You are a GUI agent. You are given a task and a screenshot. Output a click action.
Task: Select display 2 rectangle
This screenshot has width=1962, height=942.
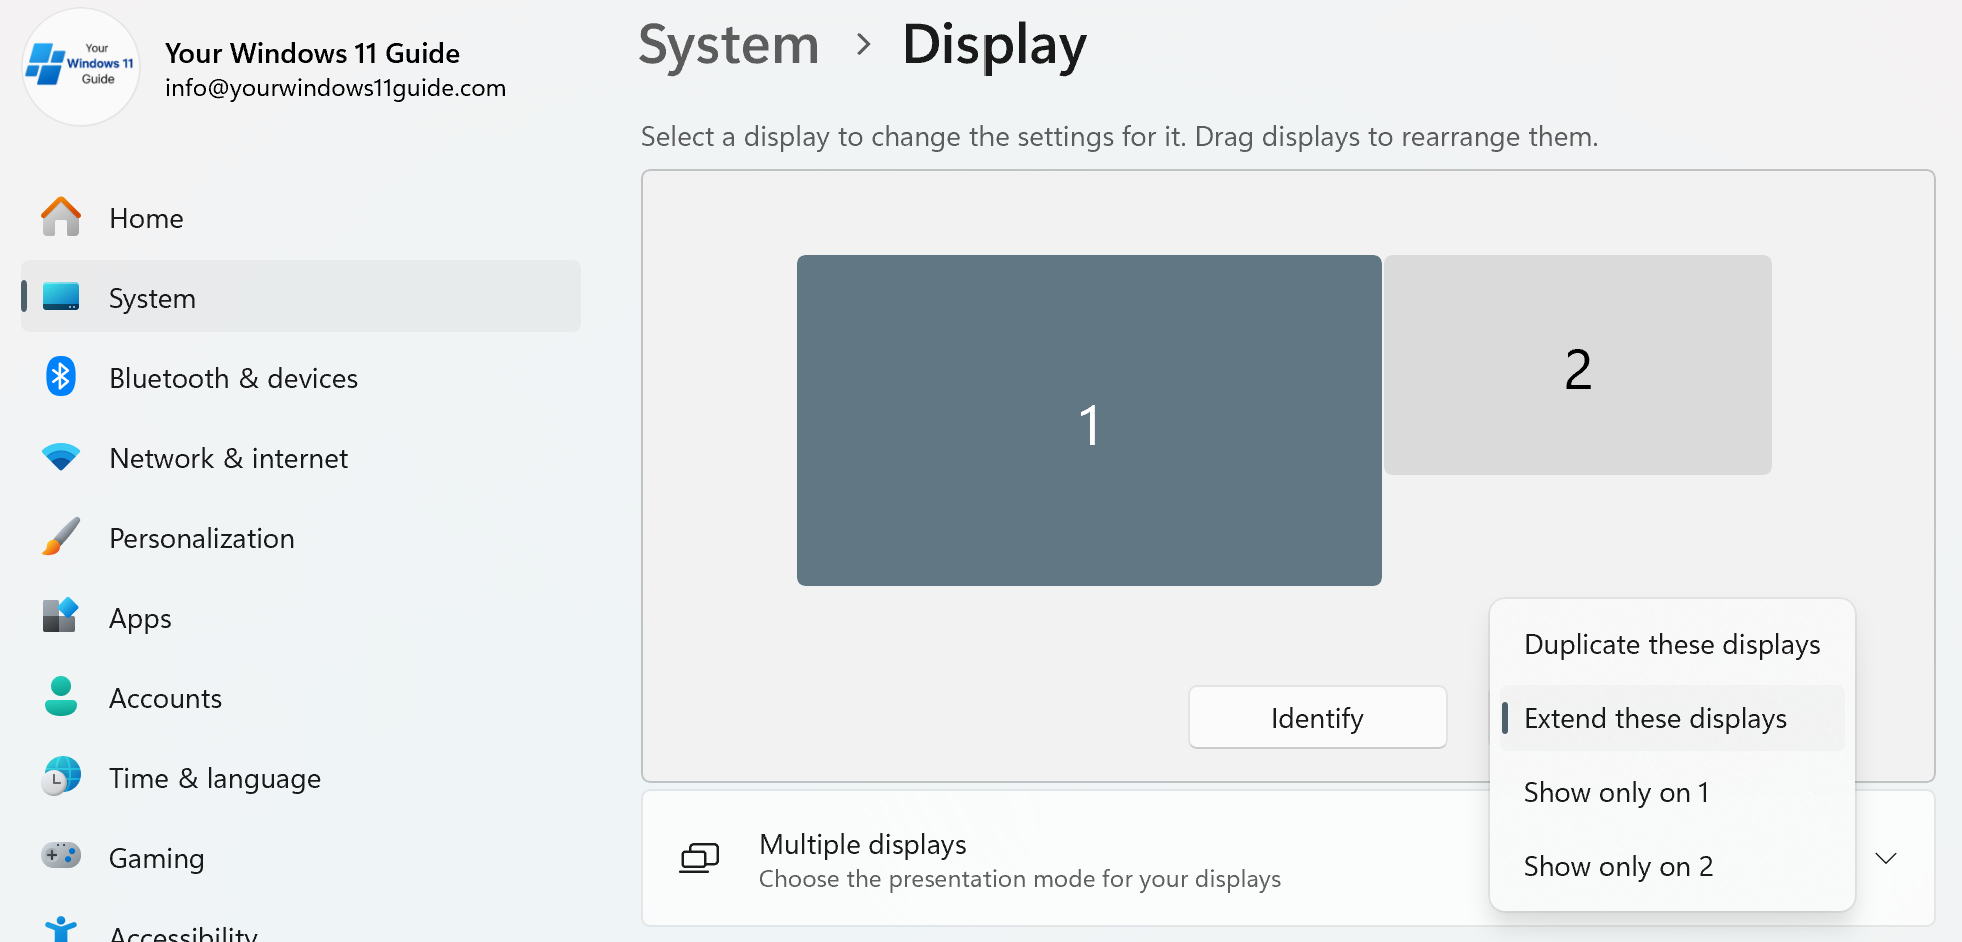point(1578,365)
